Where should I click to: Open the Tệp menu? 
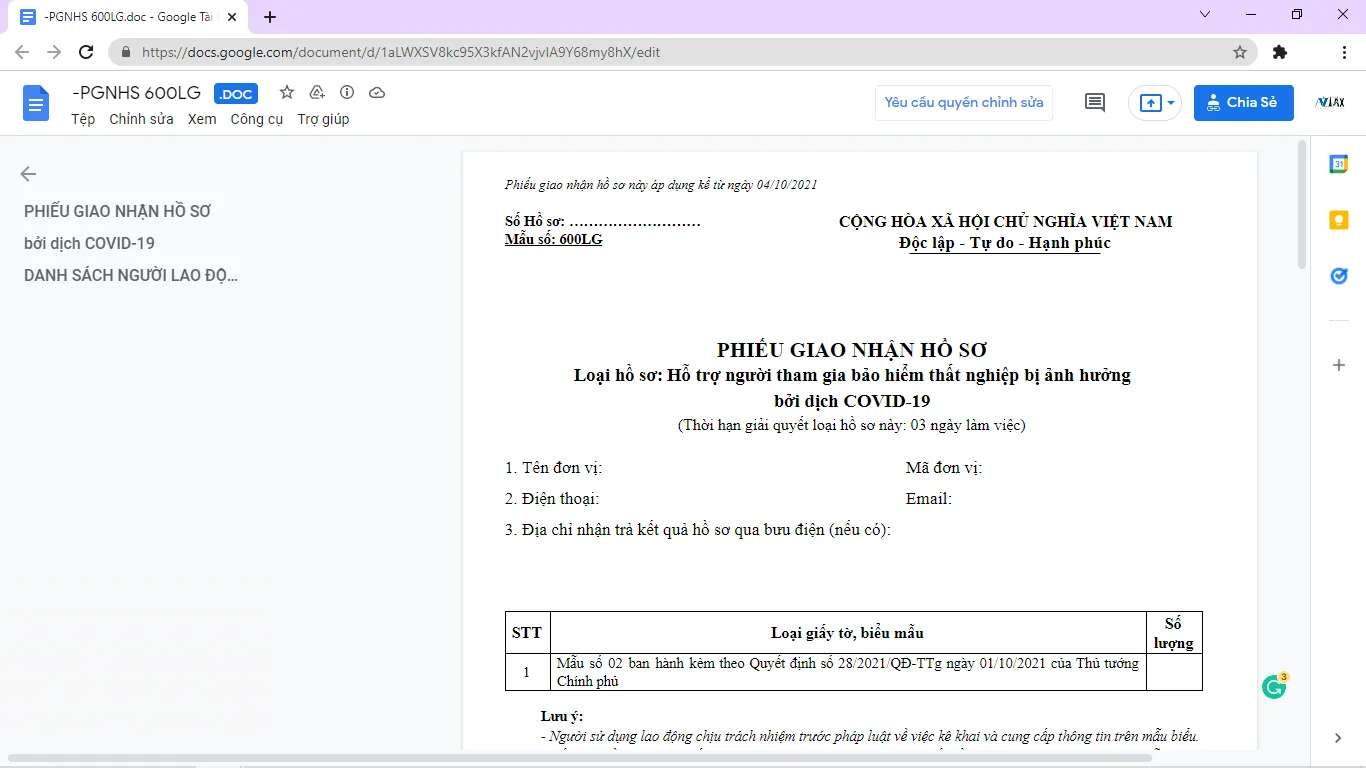point(83,119)
